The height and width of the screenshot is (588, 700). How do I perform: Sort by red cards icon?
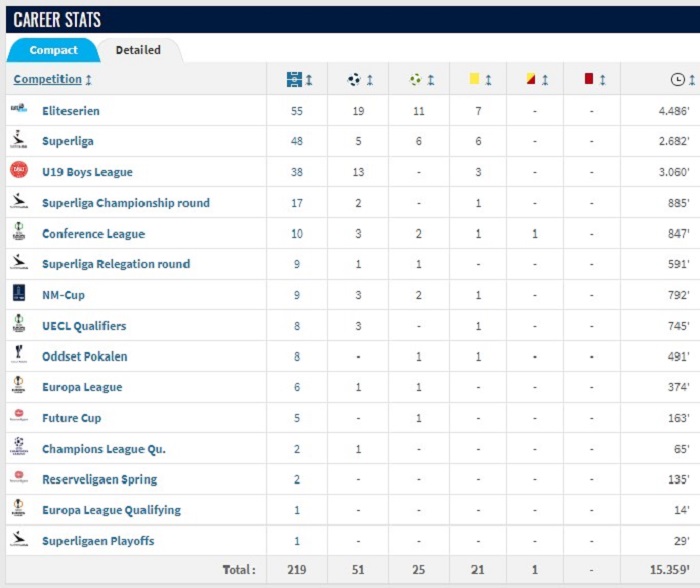point(589,79)
